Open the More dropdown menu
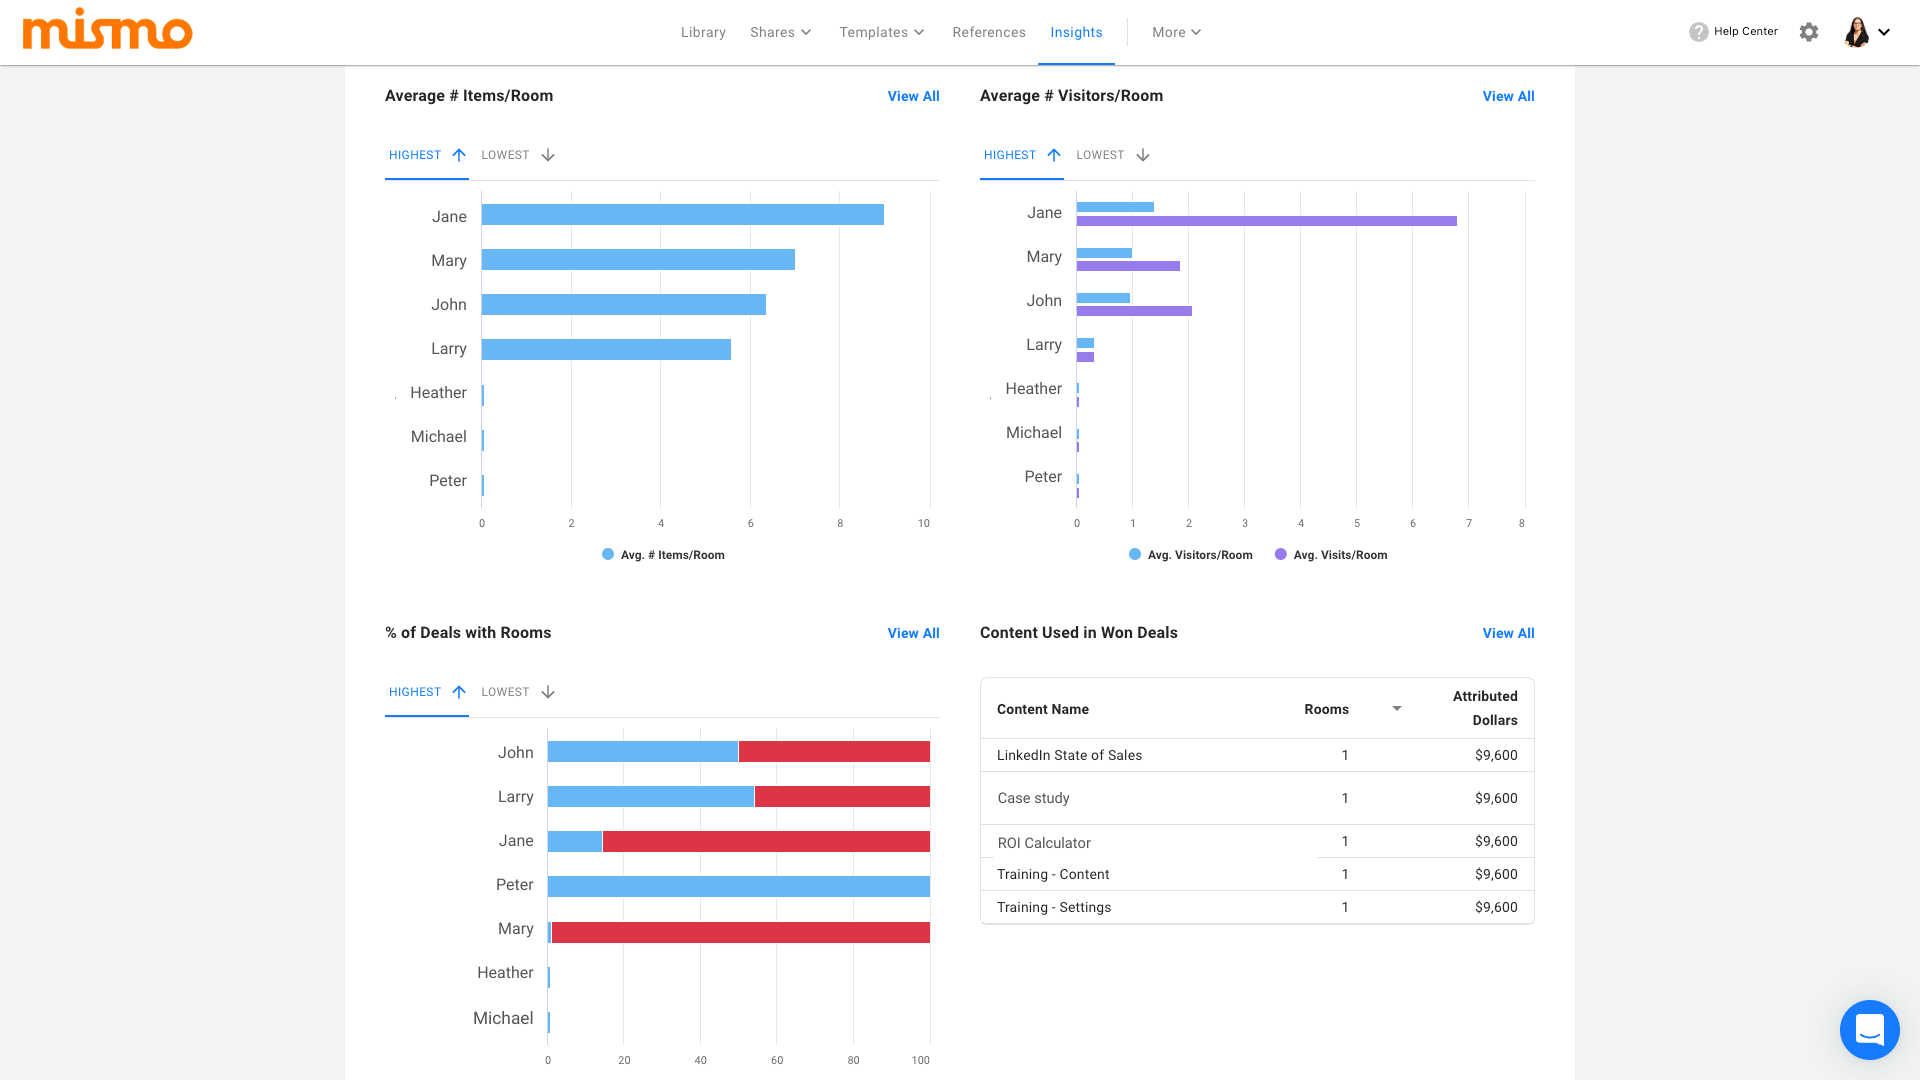This screenshot has width=1920, height=1080. [1176, 32]
